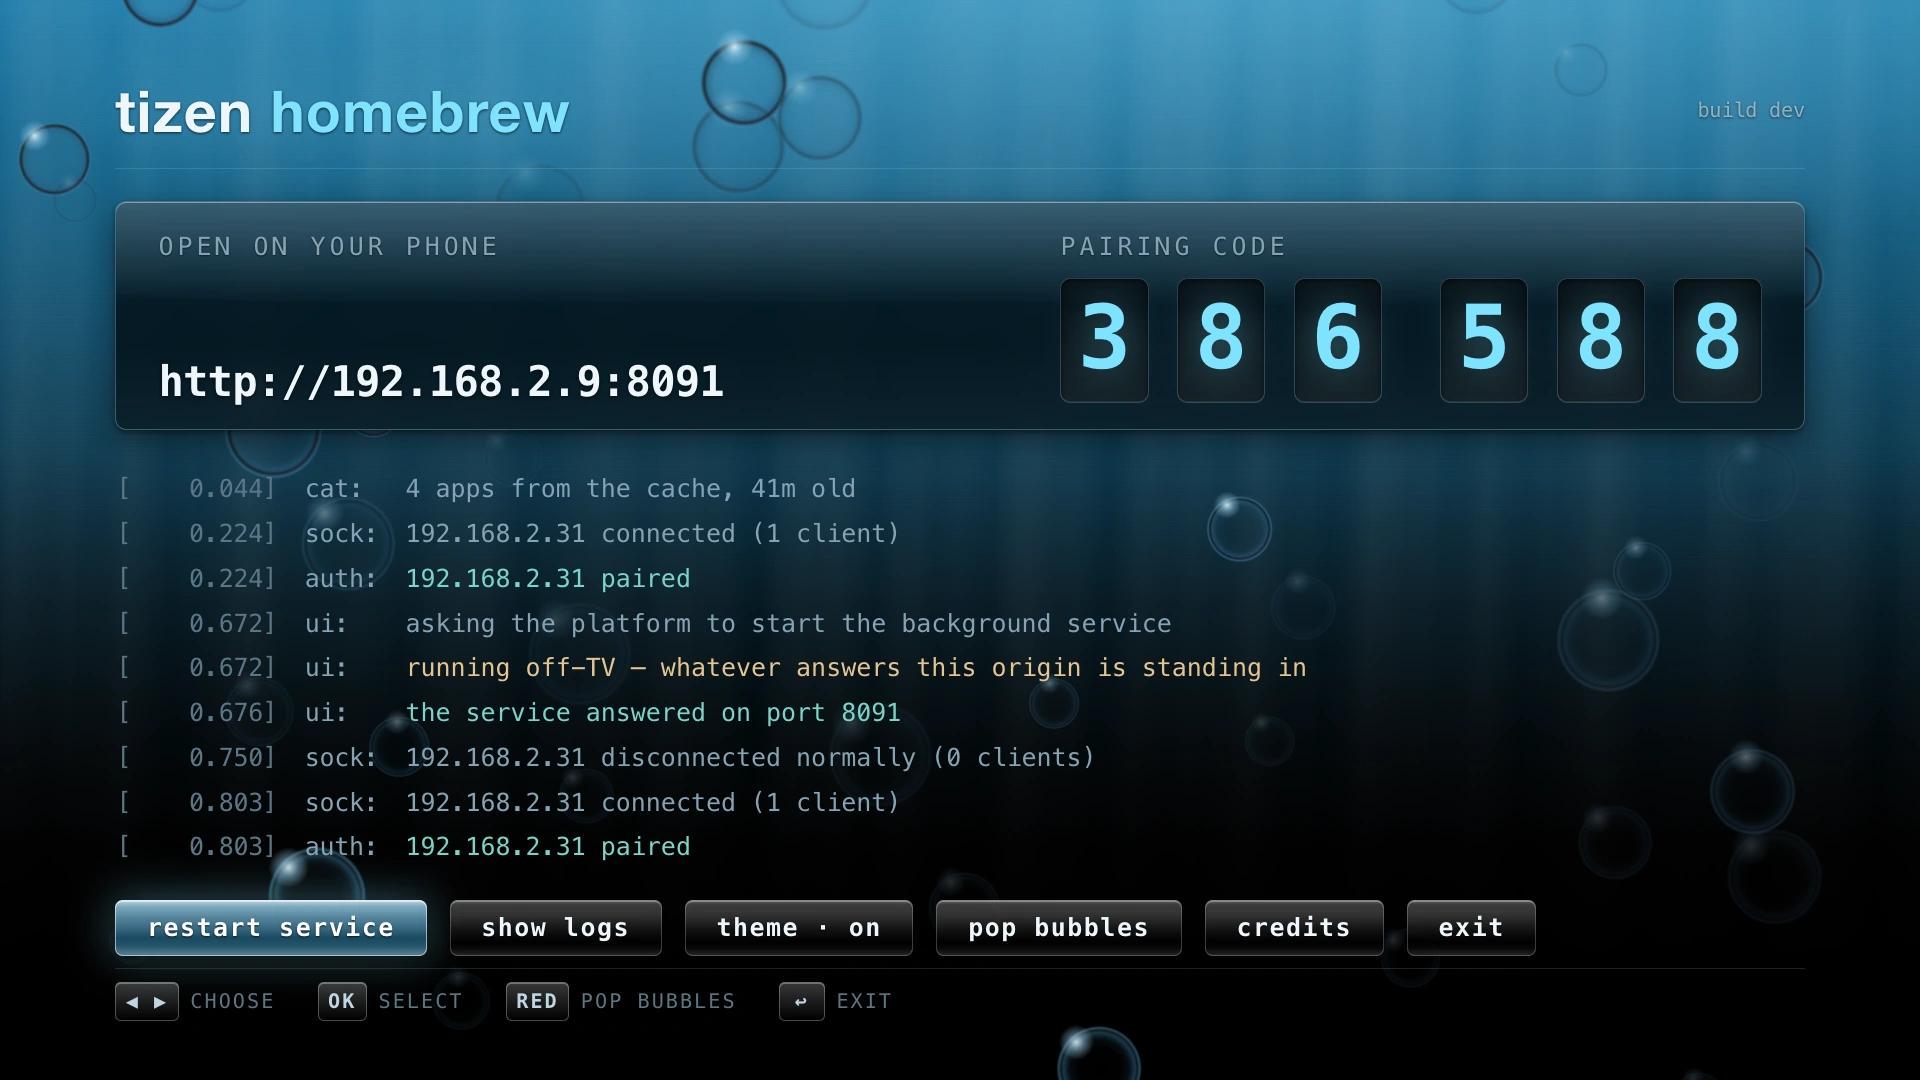Click the RED key hint badge
This screenshot has height=1080, width=1920.
coord(537,1001)
